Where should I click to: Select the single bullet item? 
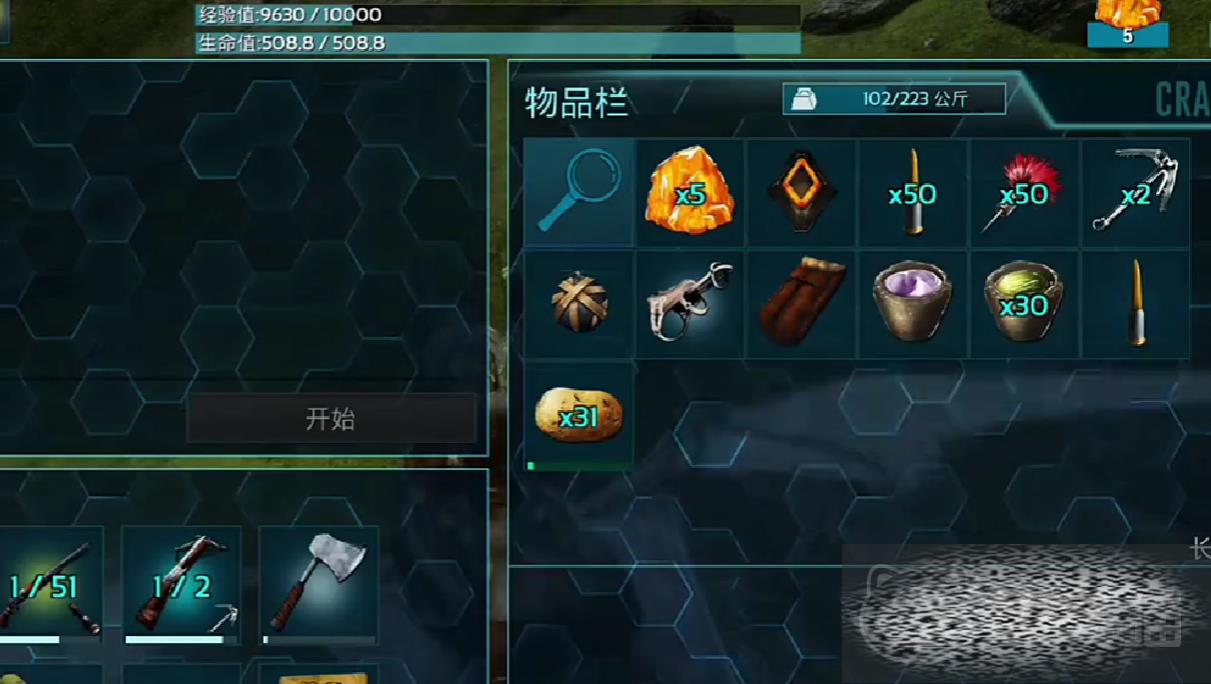(x=1135, y=304)
